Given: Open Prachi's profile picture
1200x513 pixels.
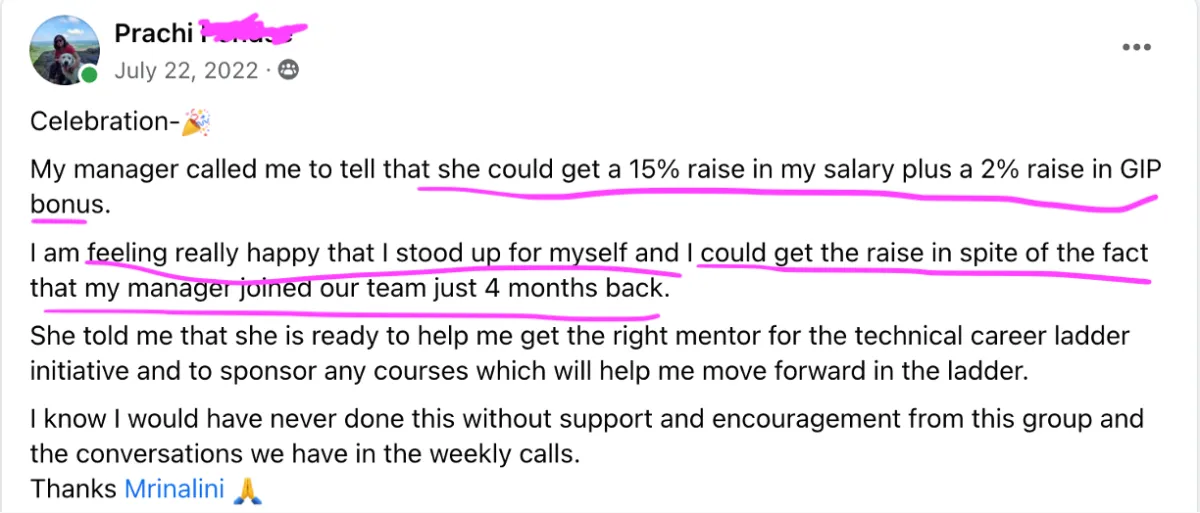Looking at the screenshot, I should 65,50.
